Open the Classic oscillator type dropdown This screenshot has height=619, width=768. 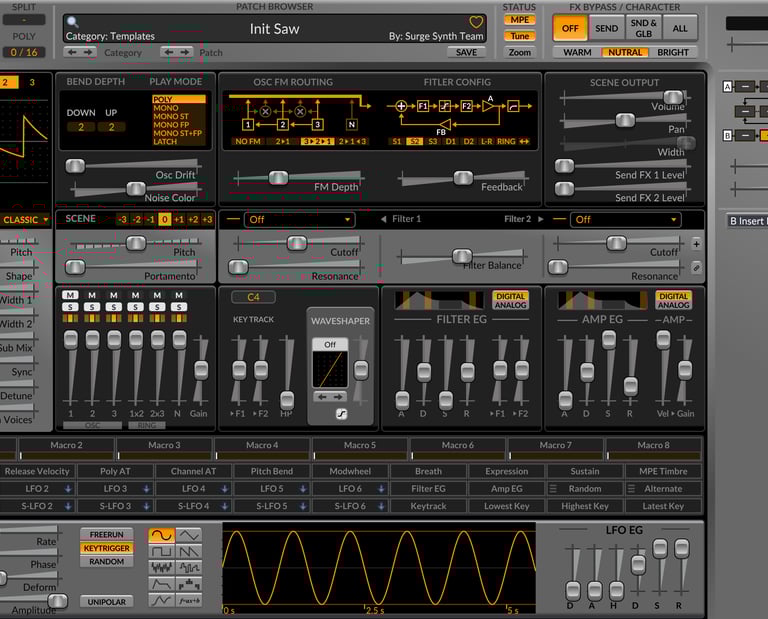[25, 219]
